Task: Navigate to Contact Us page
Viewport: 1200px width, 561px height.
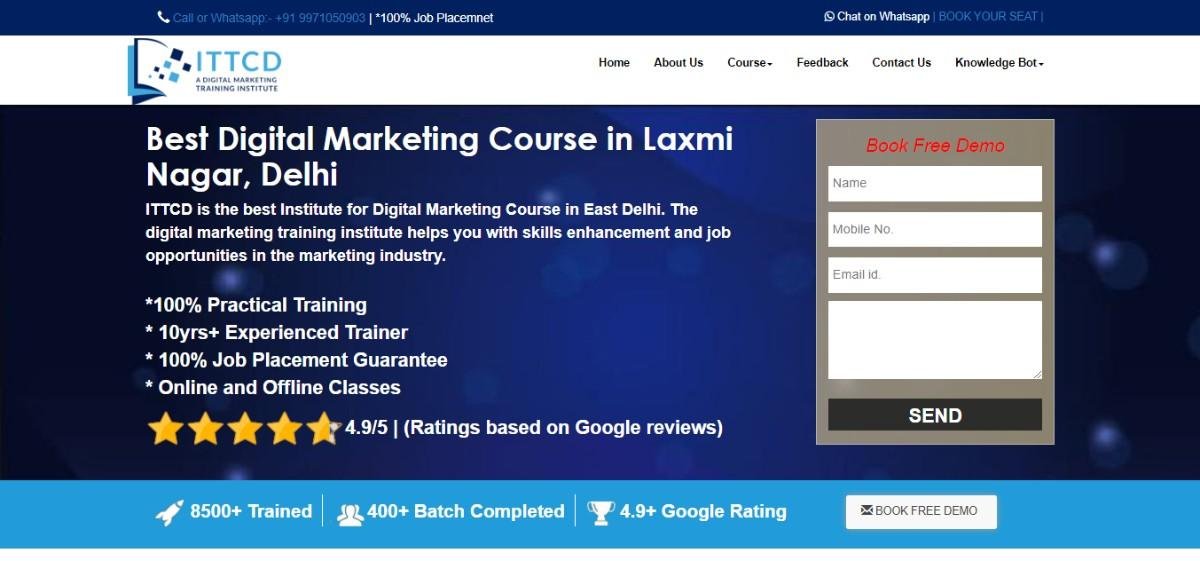Action: point(901,63)
